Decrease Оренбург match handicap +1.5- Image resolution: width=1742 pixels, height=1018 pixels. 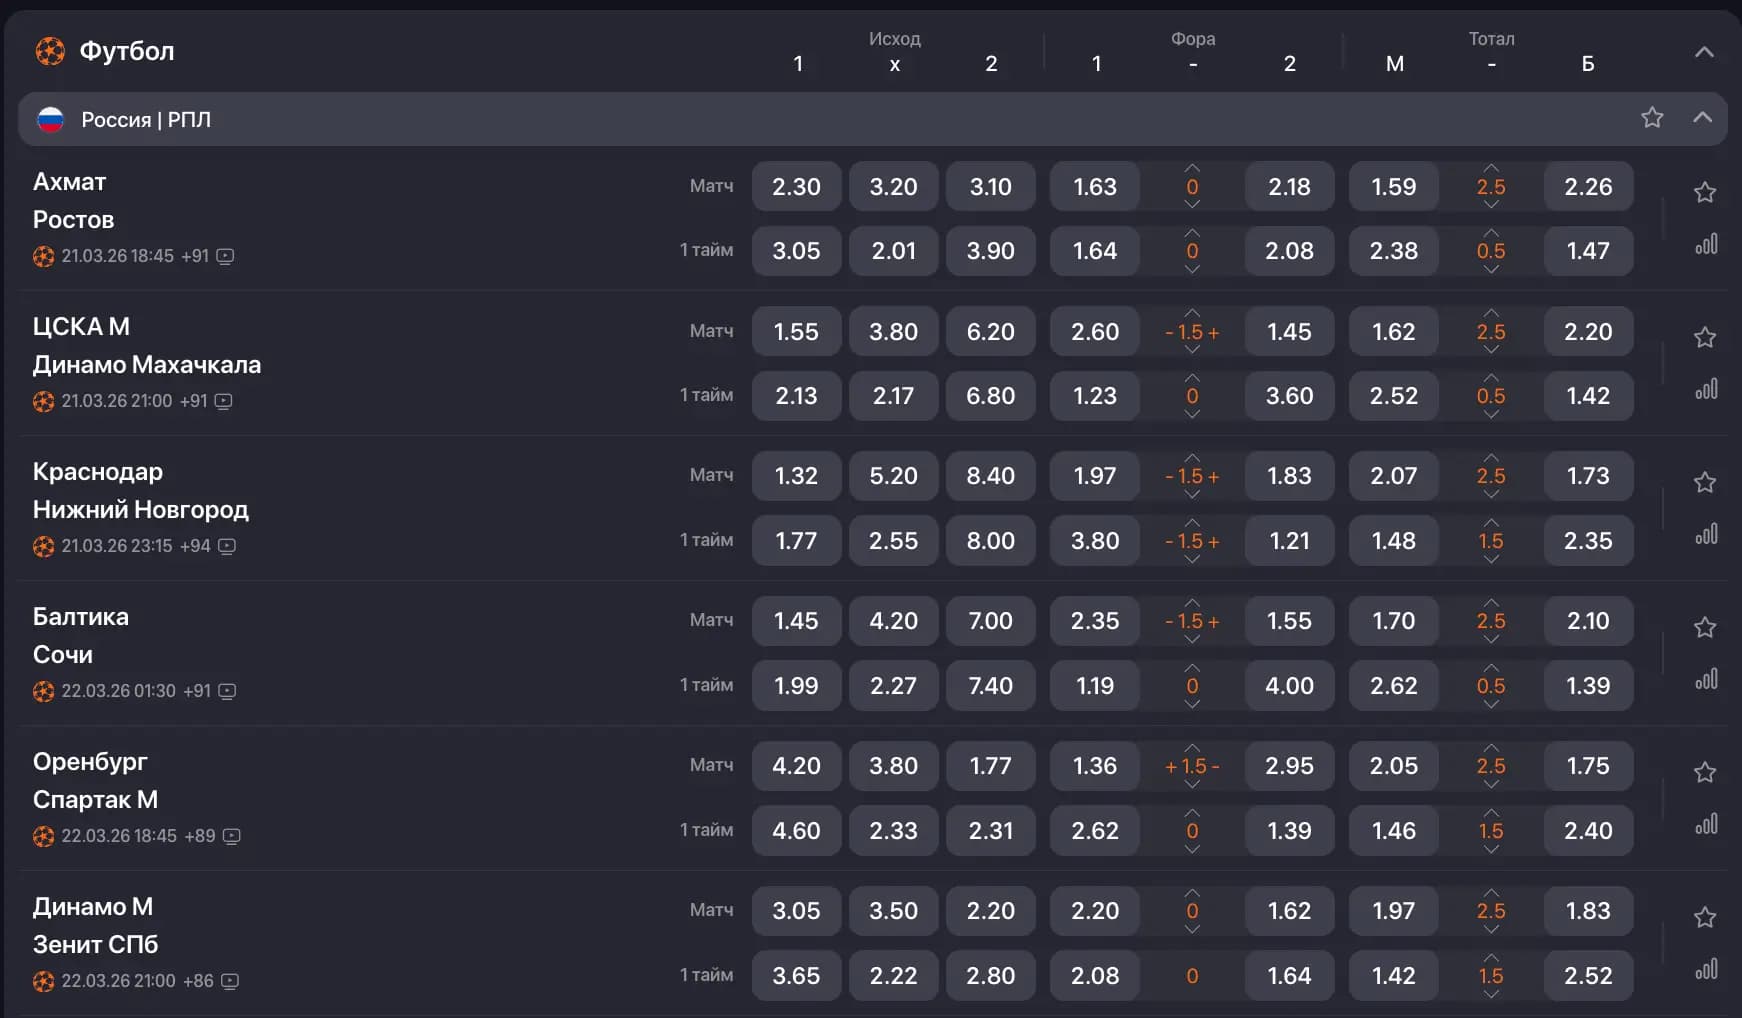coord(1192,785)
